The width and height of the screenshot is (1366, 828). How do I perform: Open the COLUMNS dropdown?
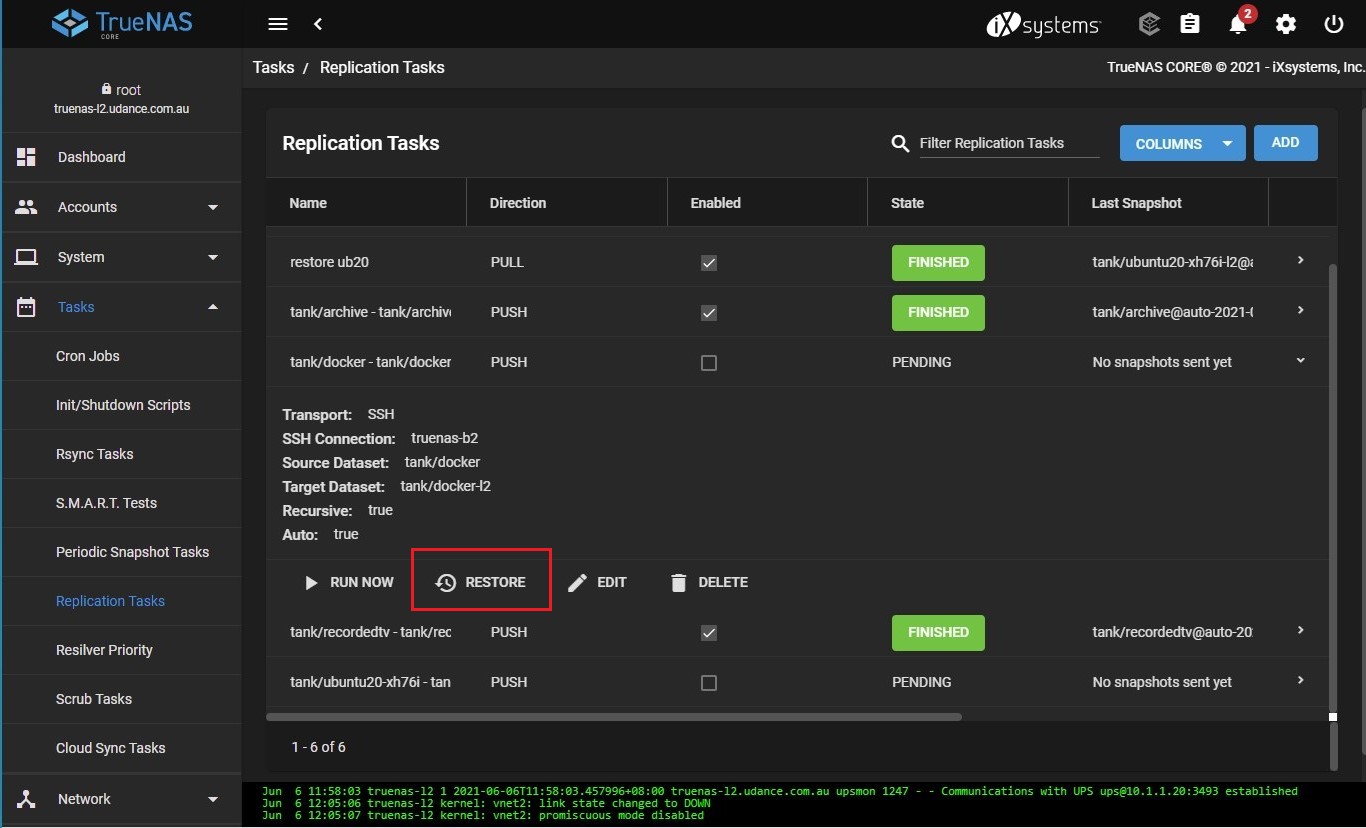coord(1182,143)
